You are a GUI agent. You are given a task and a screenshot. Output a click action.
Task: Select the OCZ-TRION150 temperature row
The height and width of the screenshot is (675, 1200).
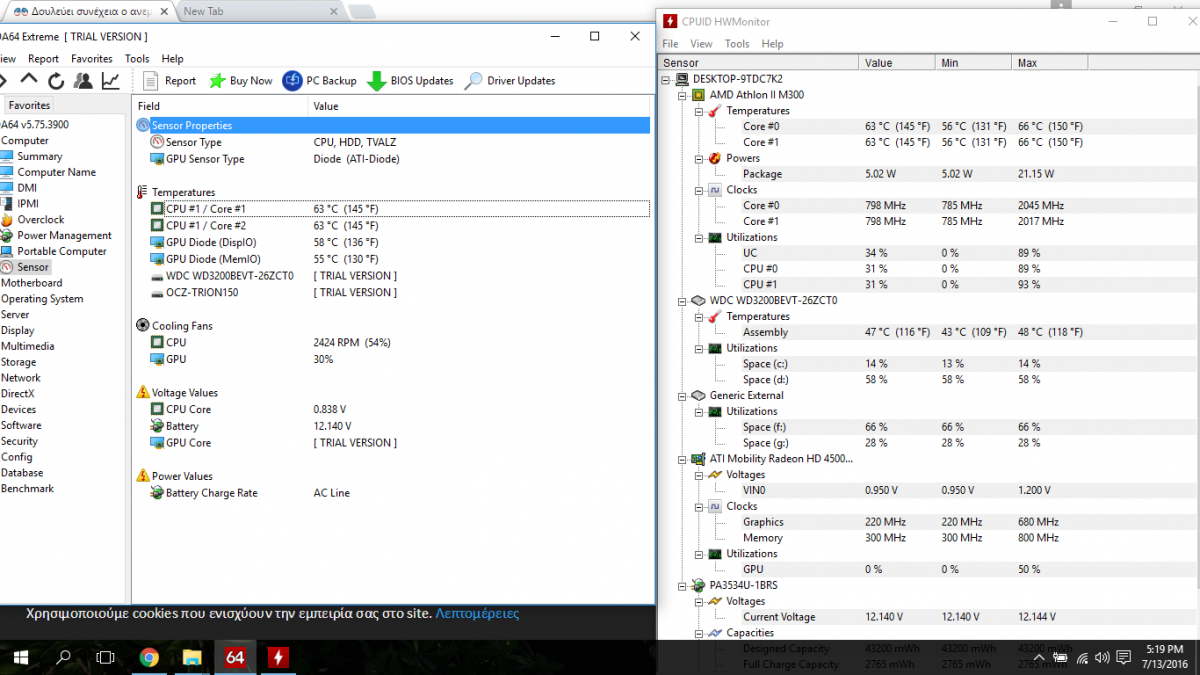[393, 293]
